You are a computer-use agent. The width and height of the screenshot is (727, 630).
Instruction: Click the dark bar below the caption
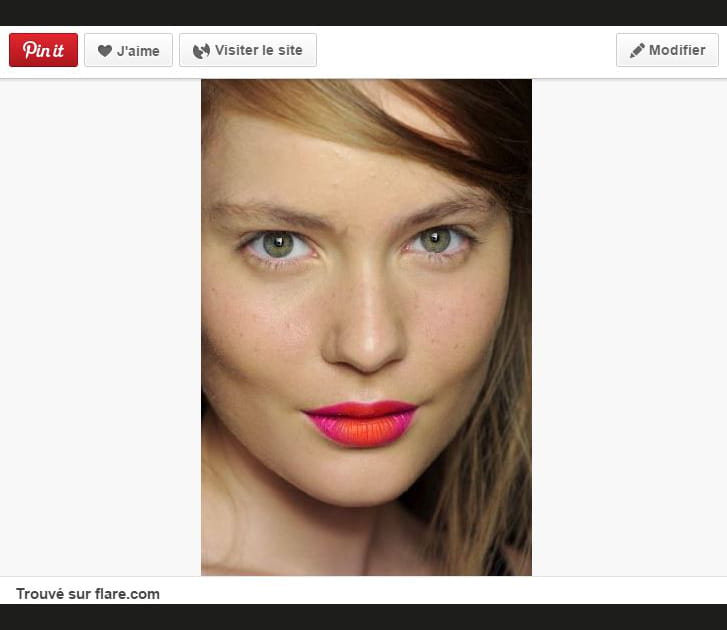point(363,617)
